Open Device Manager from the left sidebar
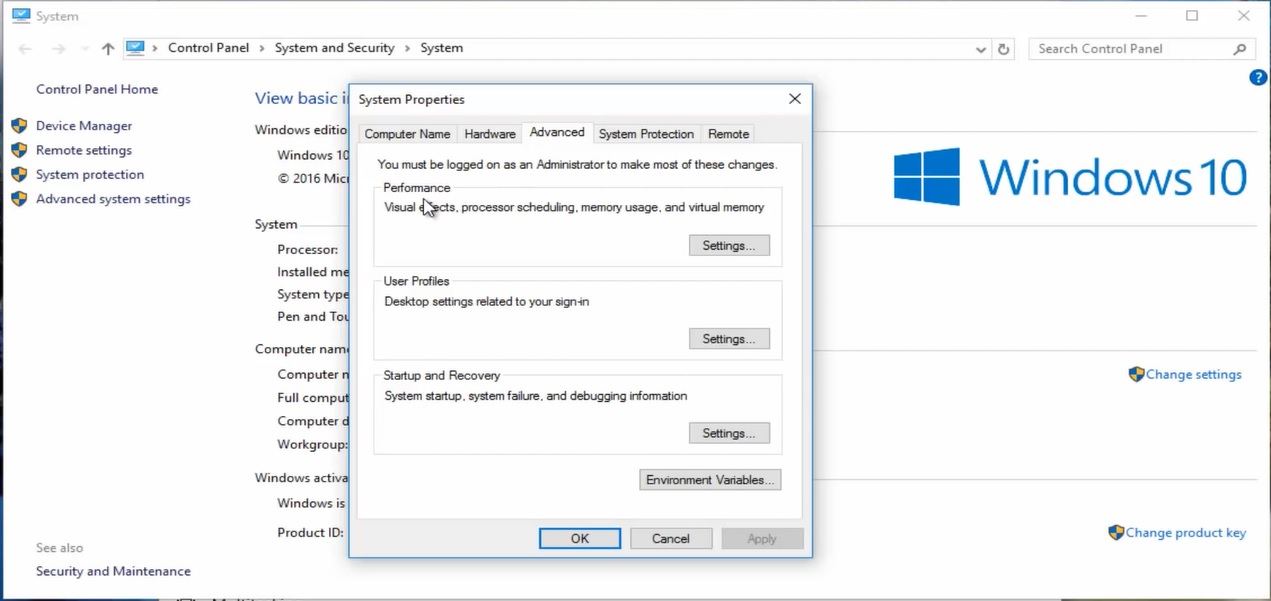 (x=84, y=126)
